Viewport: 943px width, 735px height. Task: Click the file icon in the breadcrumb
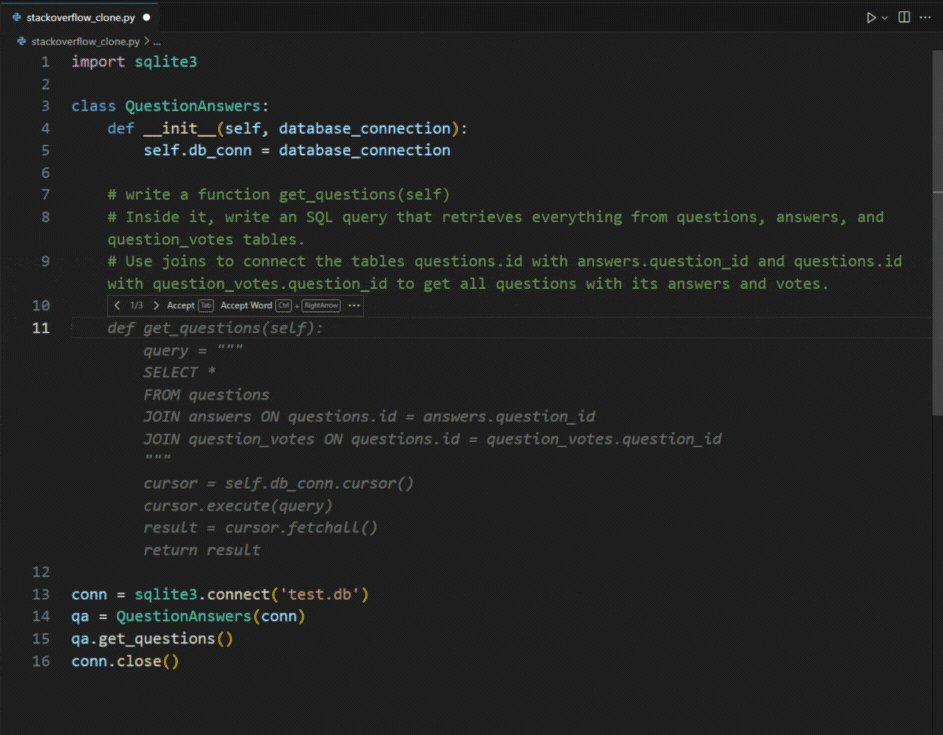(23, 42)
